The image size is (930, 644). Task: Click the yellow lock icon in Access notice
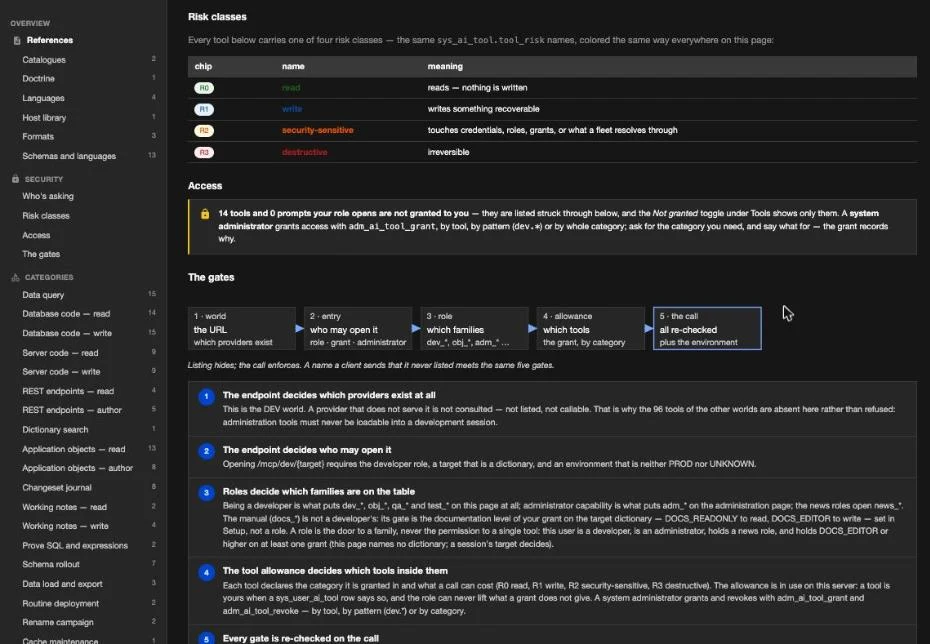point(205,214)
